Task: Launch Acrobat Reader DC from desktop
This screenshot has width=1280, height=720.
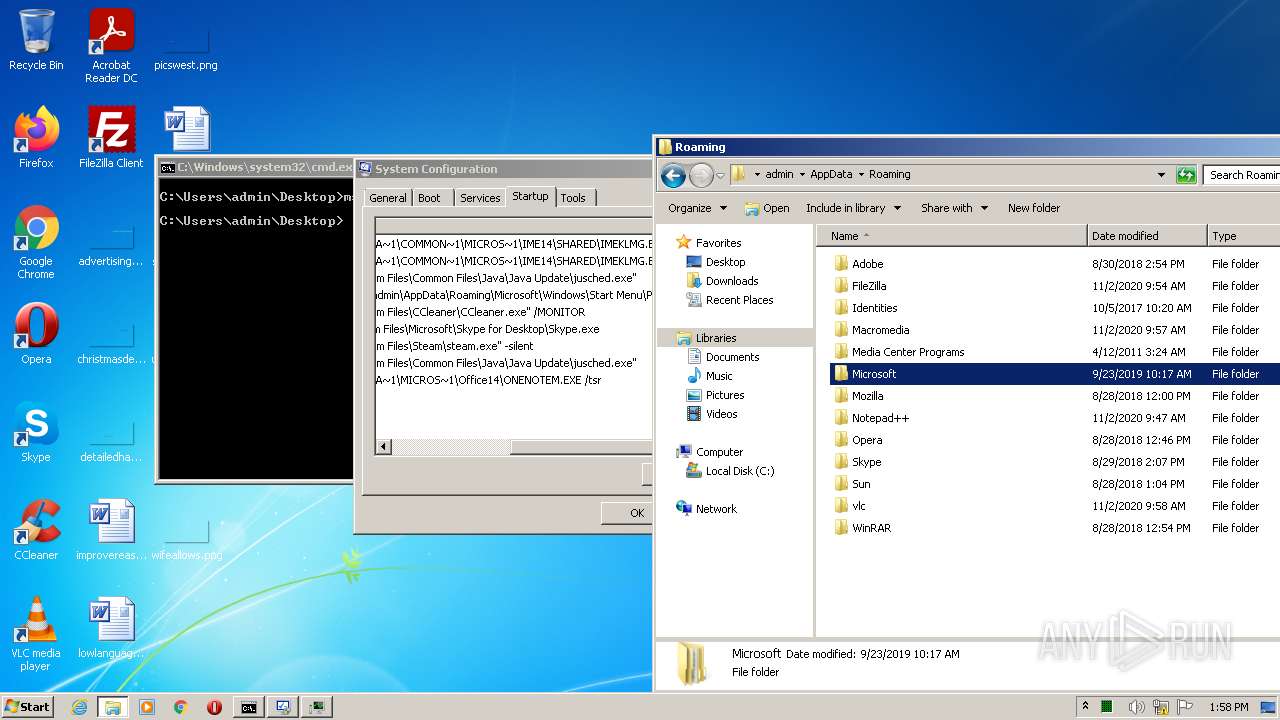Action: pos(111,46)
